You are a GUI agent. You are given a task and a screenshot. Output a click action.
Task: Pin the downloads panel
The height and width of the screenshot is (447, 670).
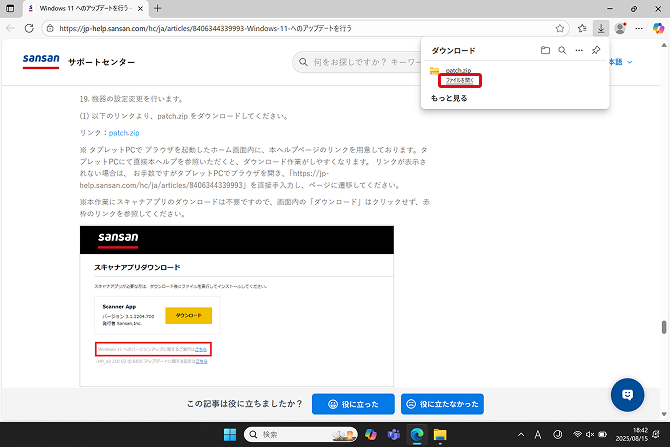tap(596, 50)
